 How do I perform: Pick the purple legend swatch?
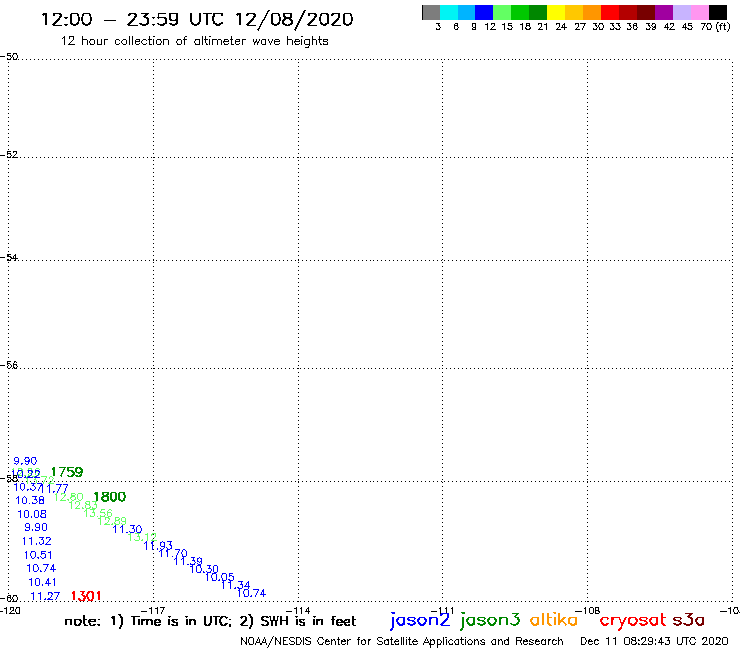[x=664, y=12]
